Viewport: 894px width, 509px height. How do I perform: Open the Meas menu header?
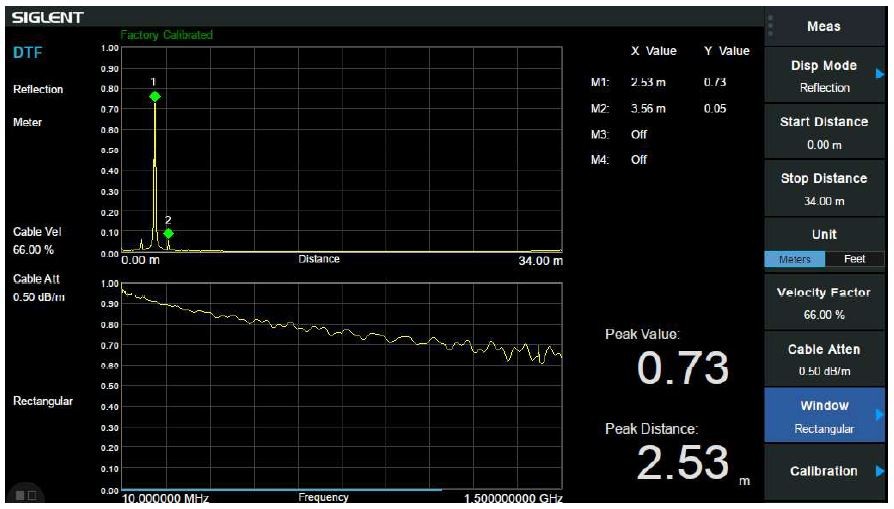pyautogui.click(x=824, y=26)
